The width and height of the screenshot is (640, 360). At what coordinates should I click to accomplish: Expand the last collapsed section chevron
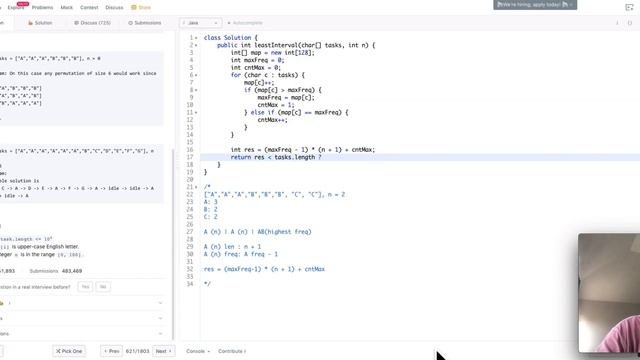(160, 333)
